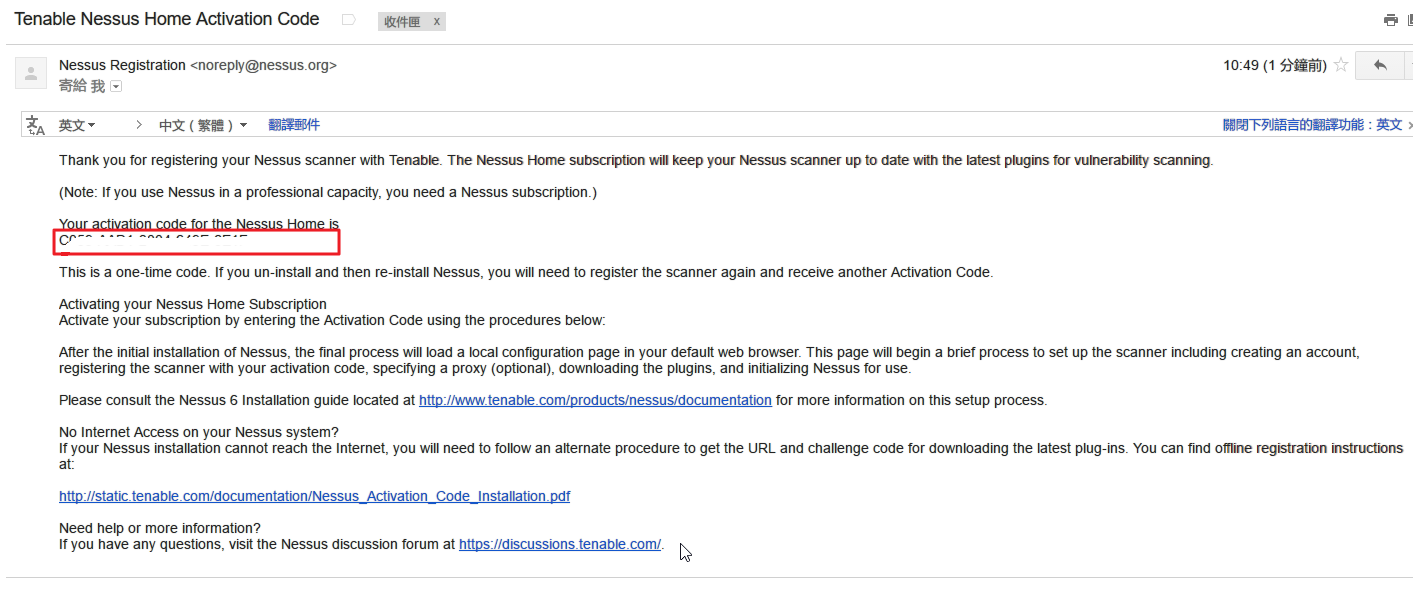Click the translate icon in the translation bar
The width and height of the screenshot is (1413, 589).
tap(35, 125)
